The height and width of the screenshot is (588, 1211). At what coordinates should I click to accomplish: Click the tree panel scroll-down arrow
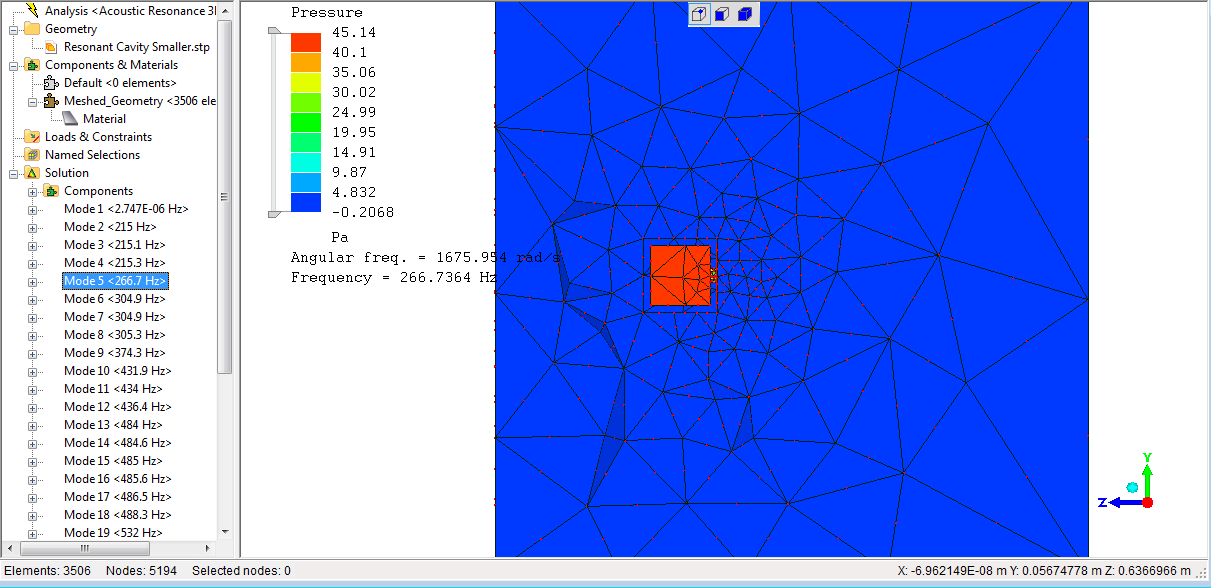coord(224,532)
